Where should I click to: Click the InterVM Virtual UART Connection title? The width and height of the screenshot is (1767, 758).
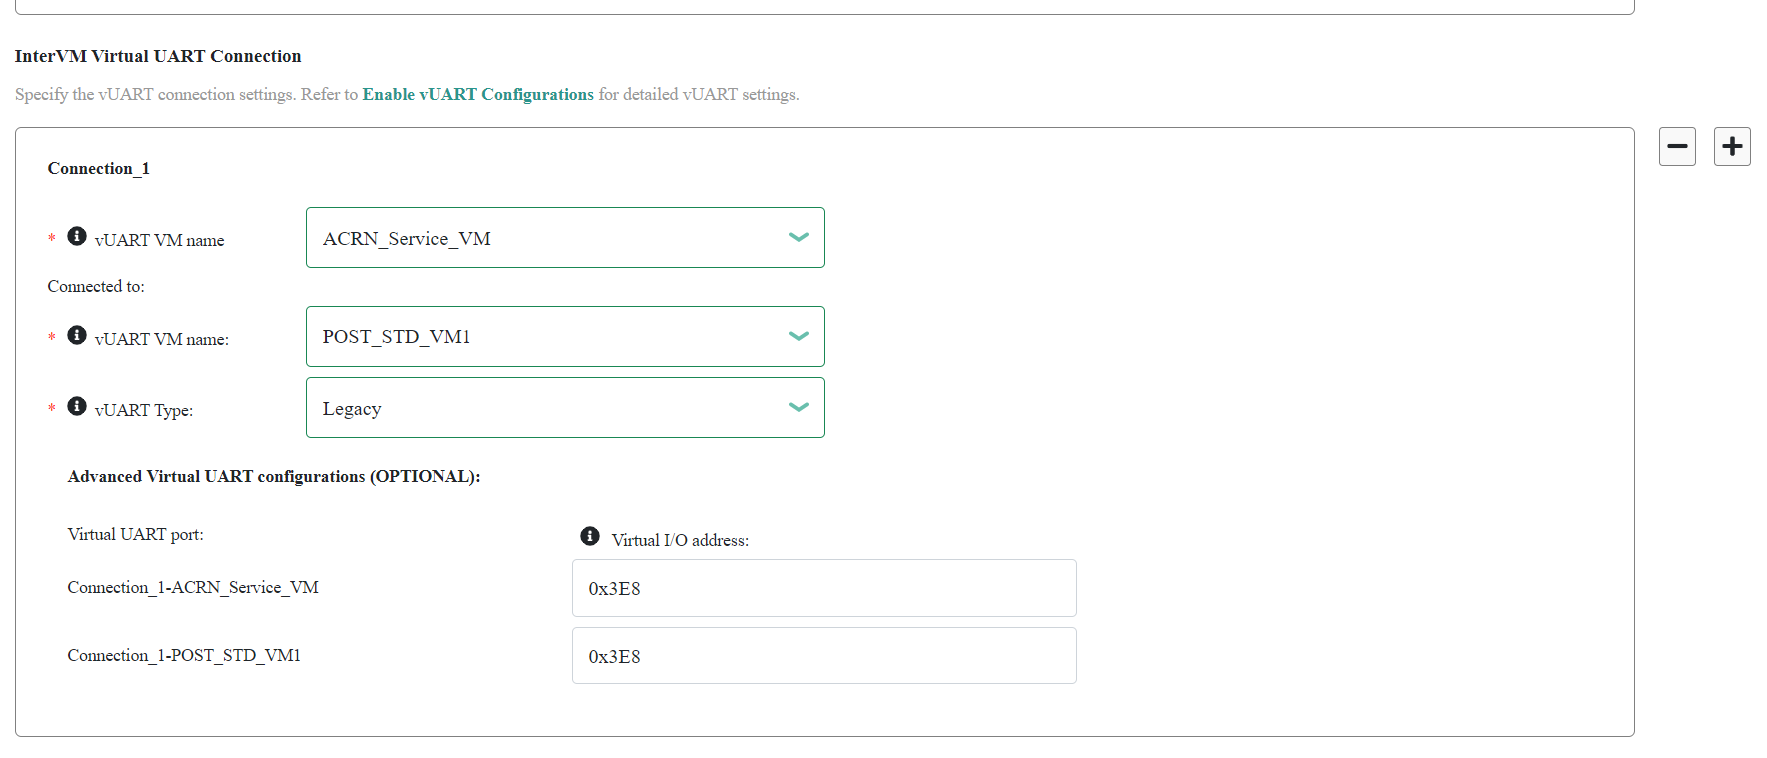158,56
